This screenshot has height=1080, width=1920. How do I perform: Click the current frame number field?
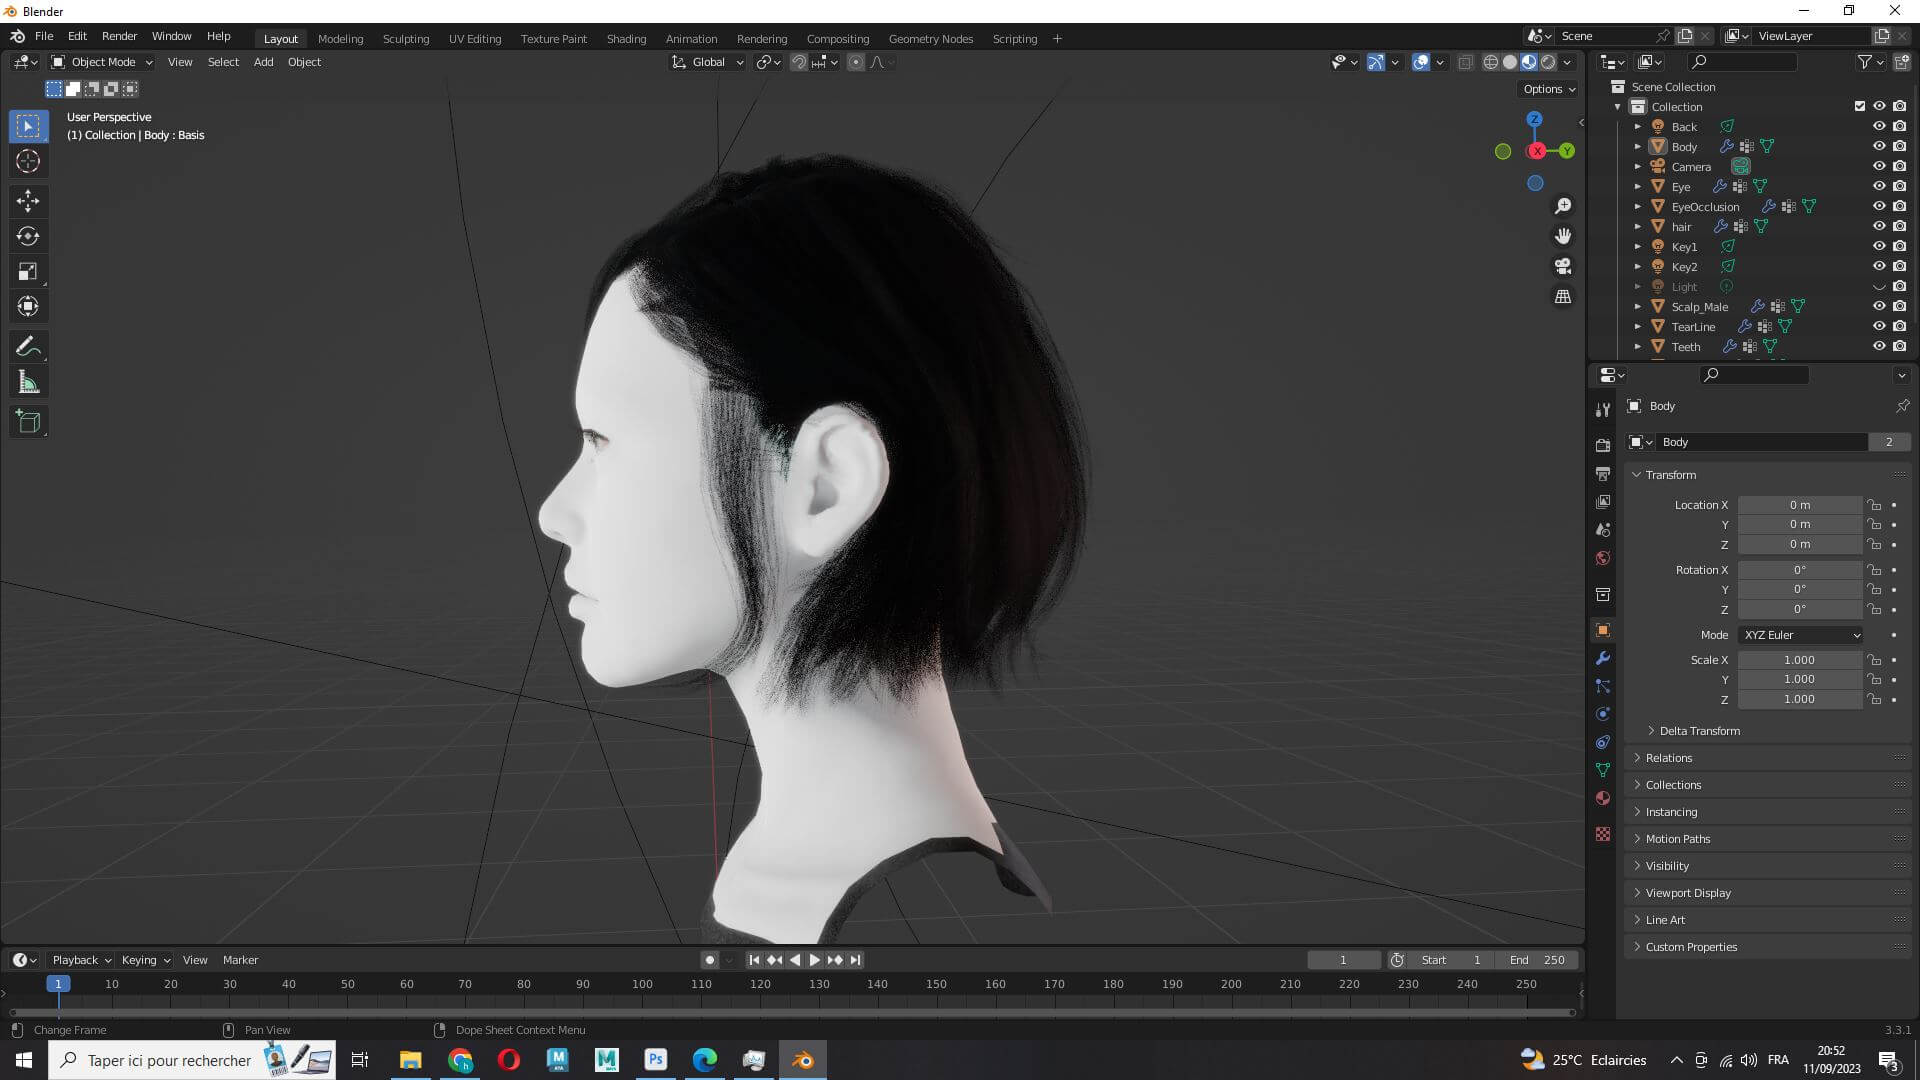click(x=1343, y=960)
